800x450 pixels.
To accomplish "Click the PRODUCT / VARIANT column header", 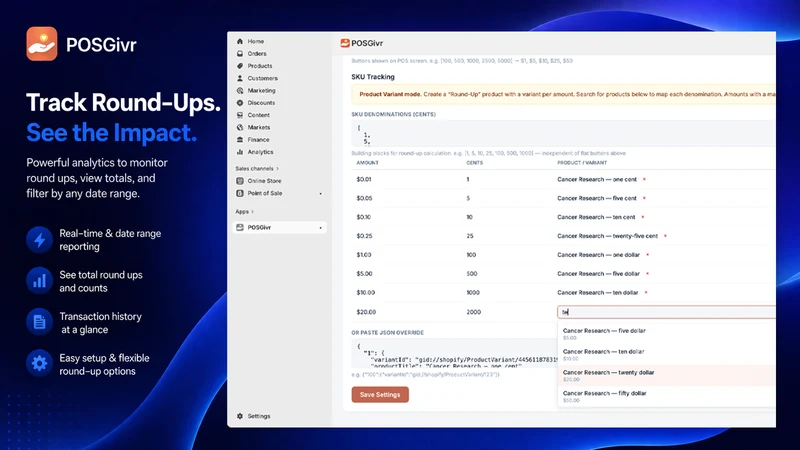I will point(582,163).
